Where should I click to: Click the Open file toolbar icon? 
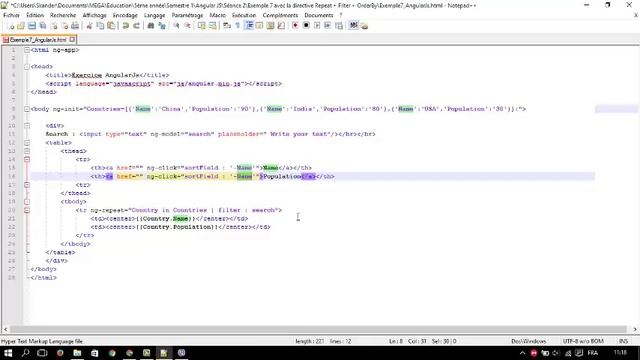pyautogui.click(x=21, y=26)
